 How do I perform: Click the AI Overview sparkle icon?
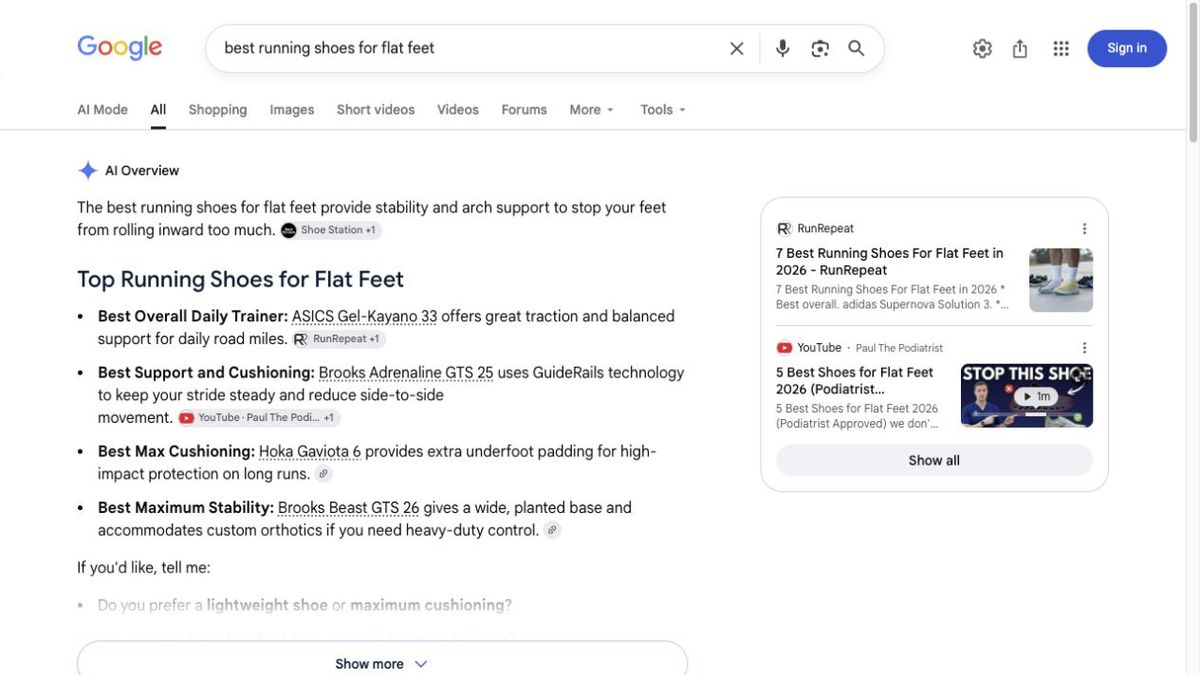point(88,170)
